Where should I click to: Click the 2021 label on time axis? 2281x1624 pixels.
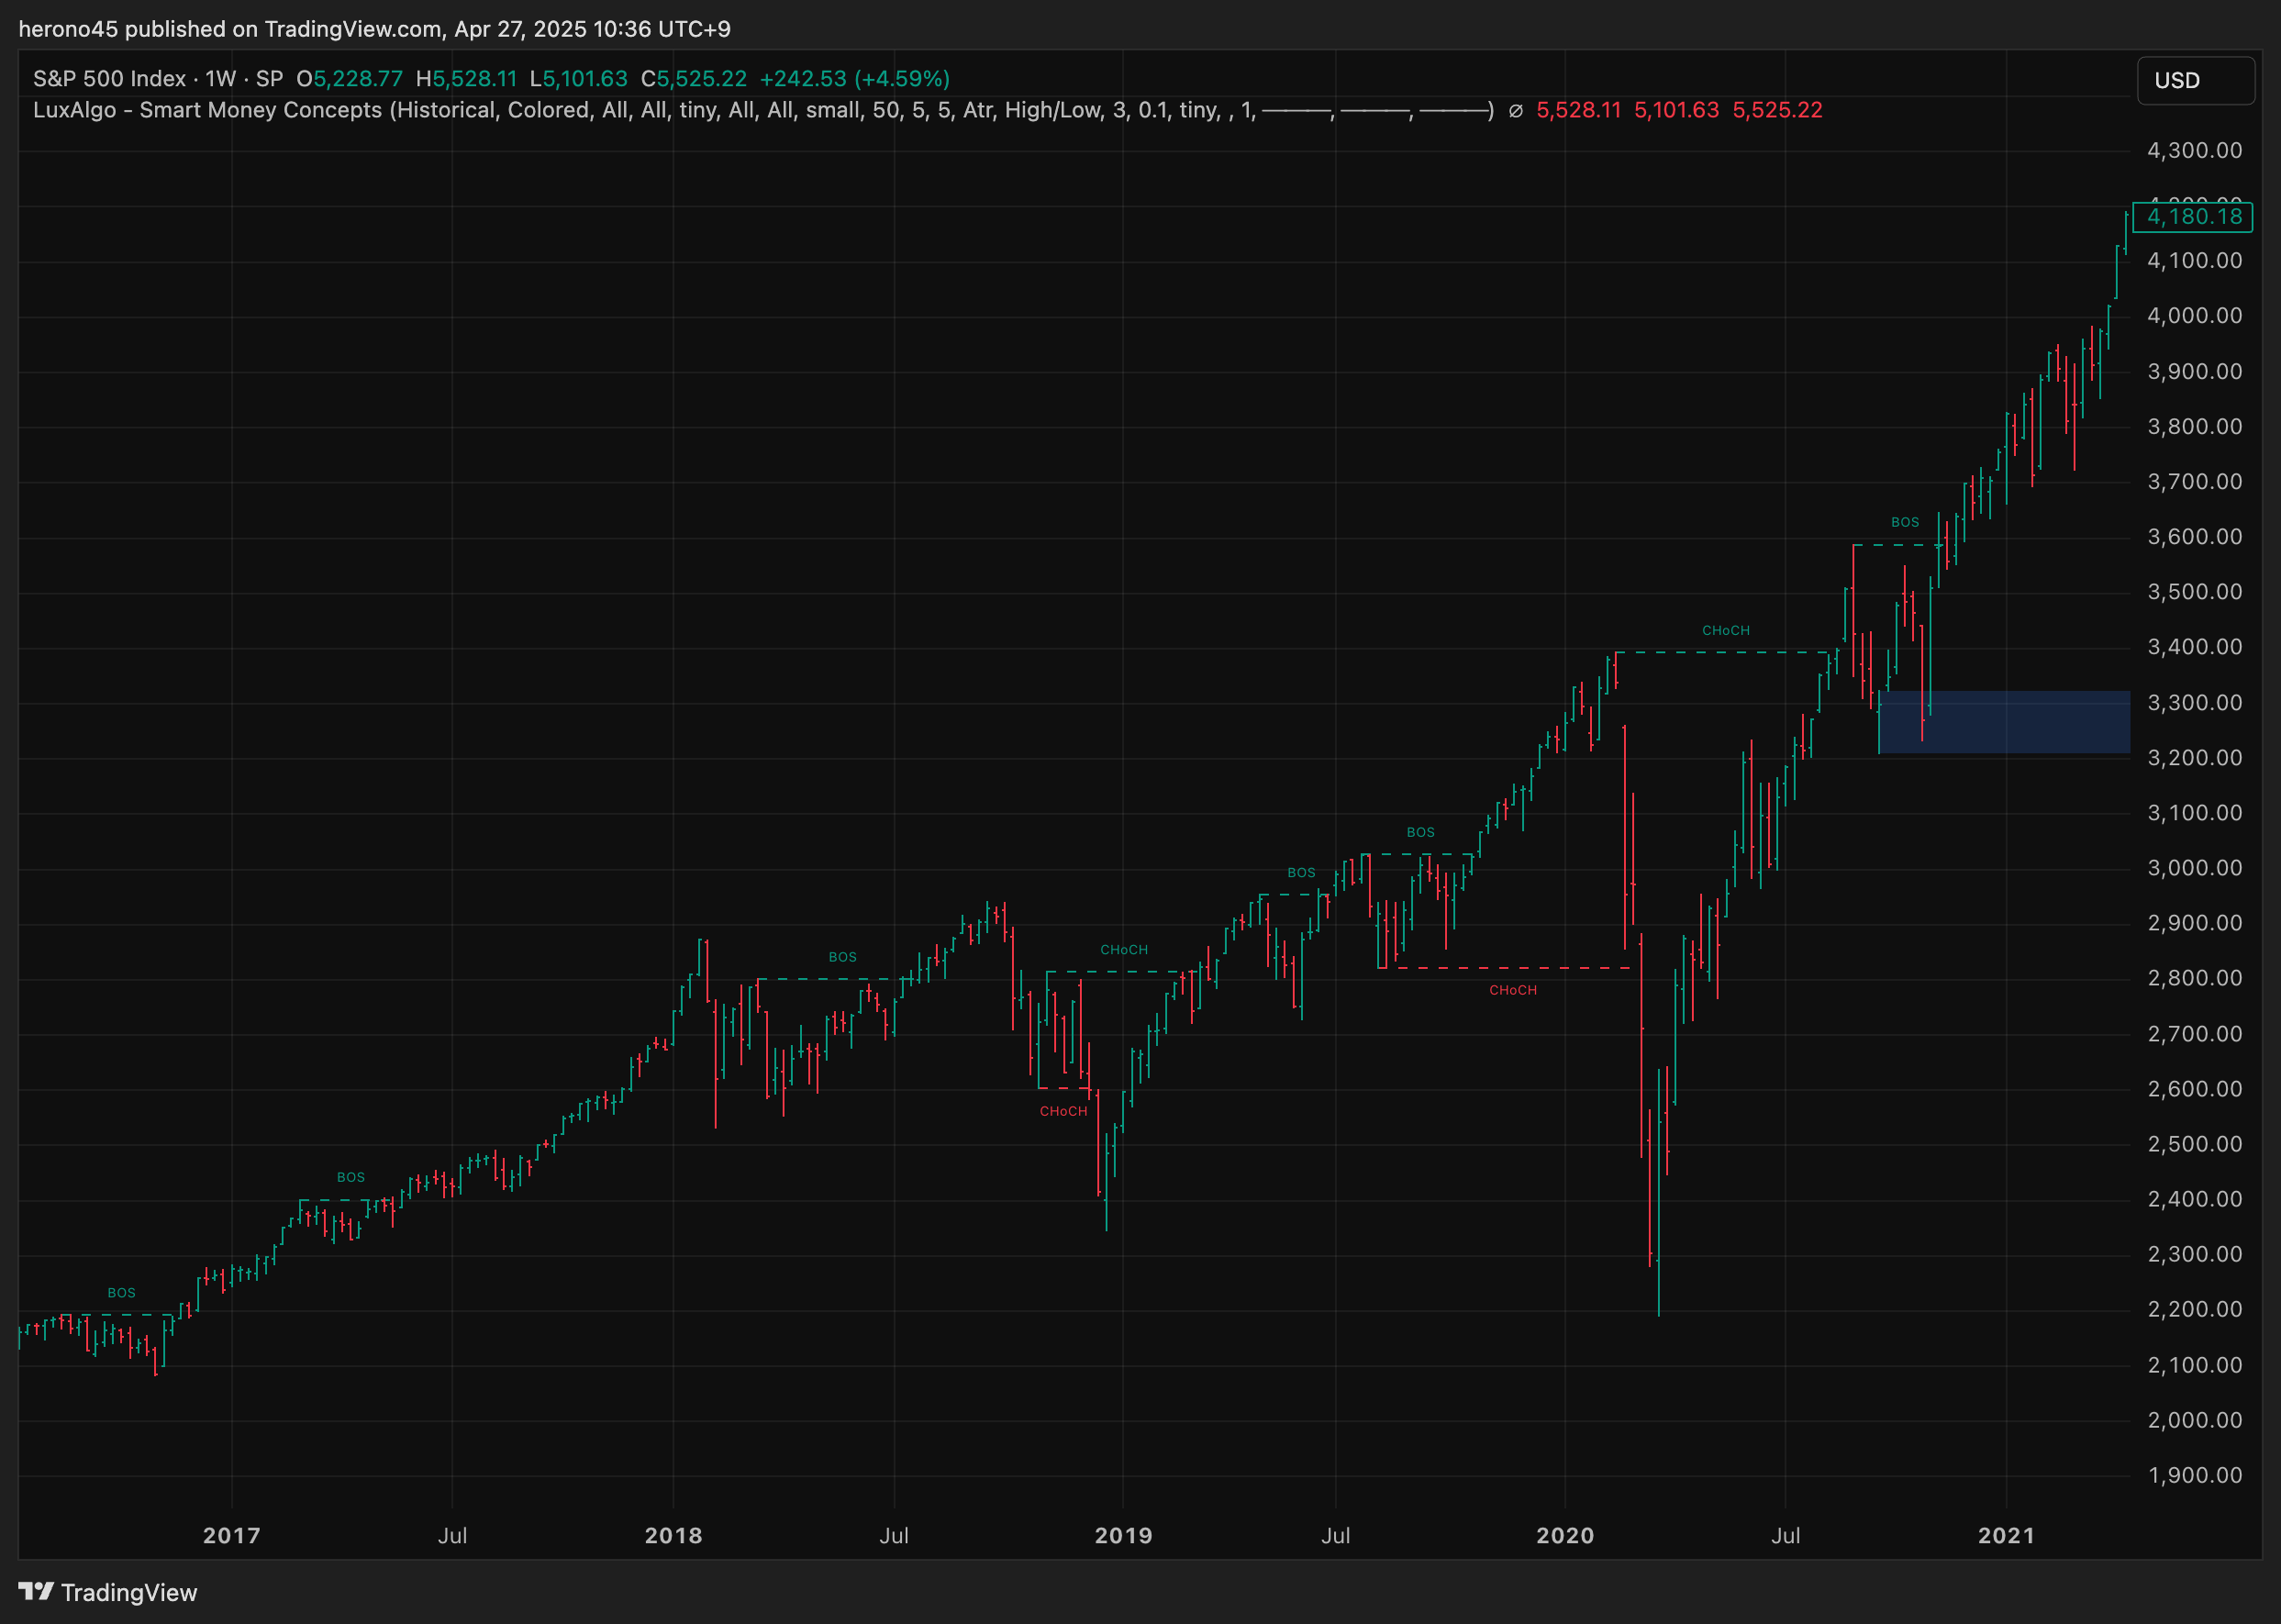pos(2006,1535)
